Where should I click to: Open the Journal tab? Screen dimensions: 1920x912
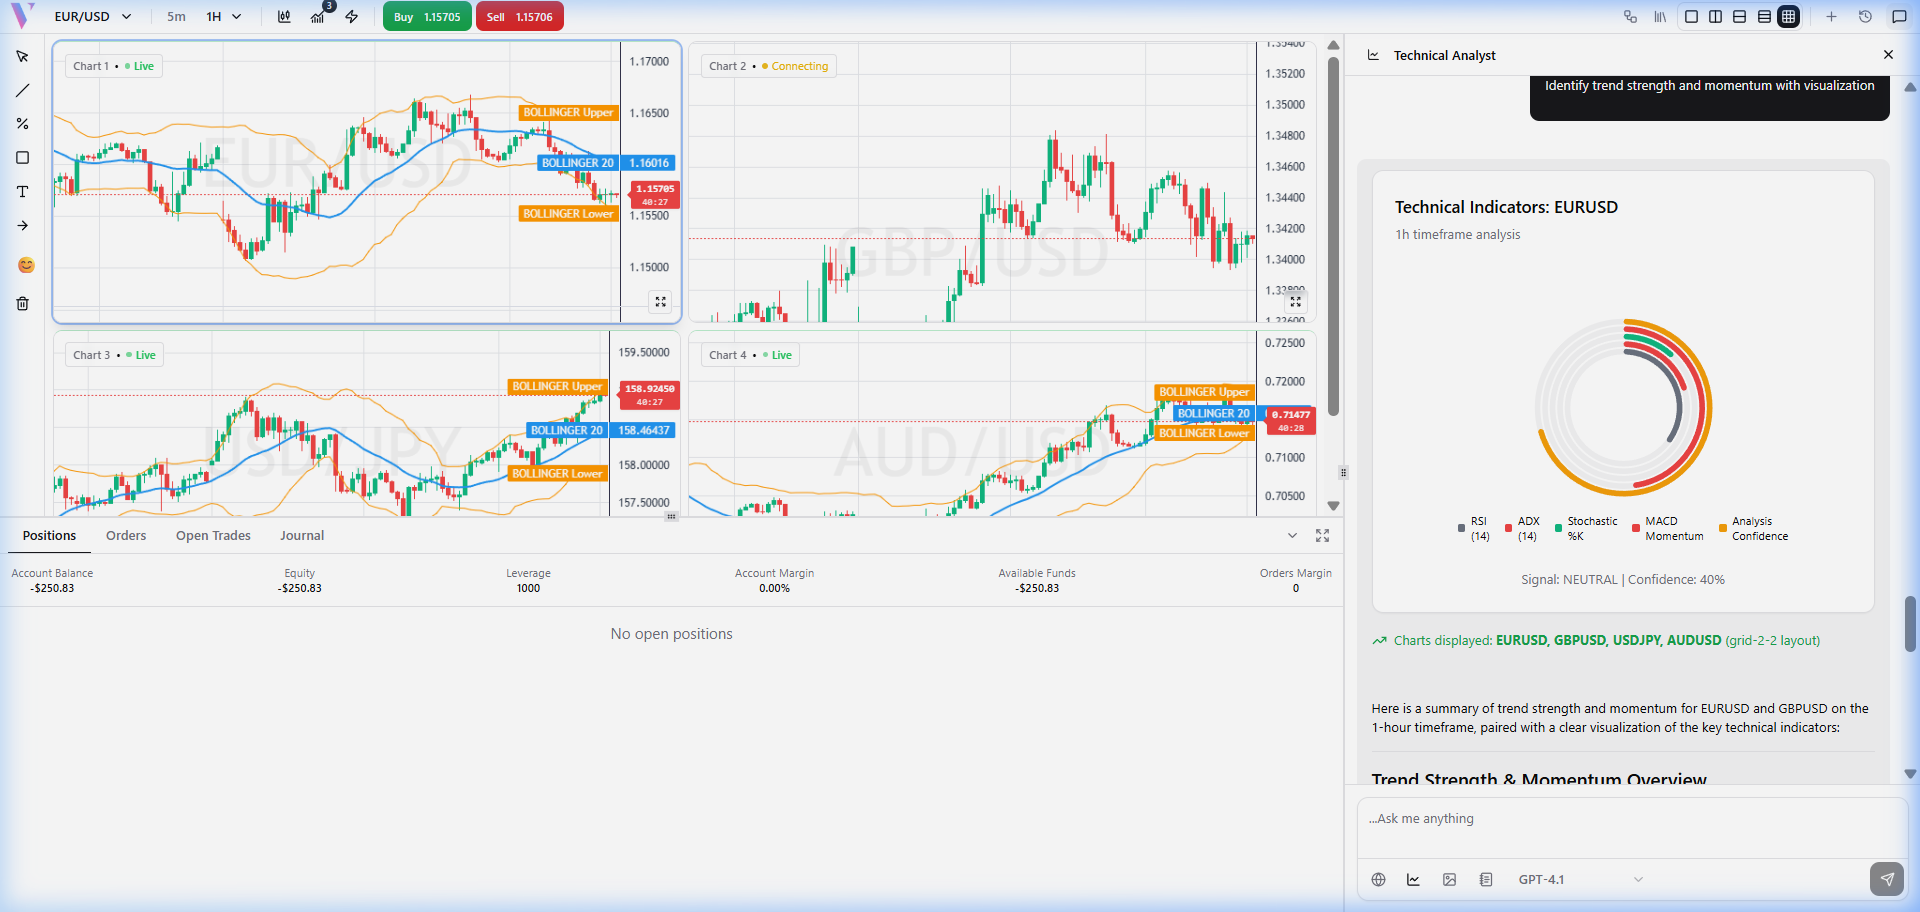pyautogui.click(x=301, y=536)
